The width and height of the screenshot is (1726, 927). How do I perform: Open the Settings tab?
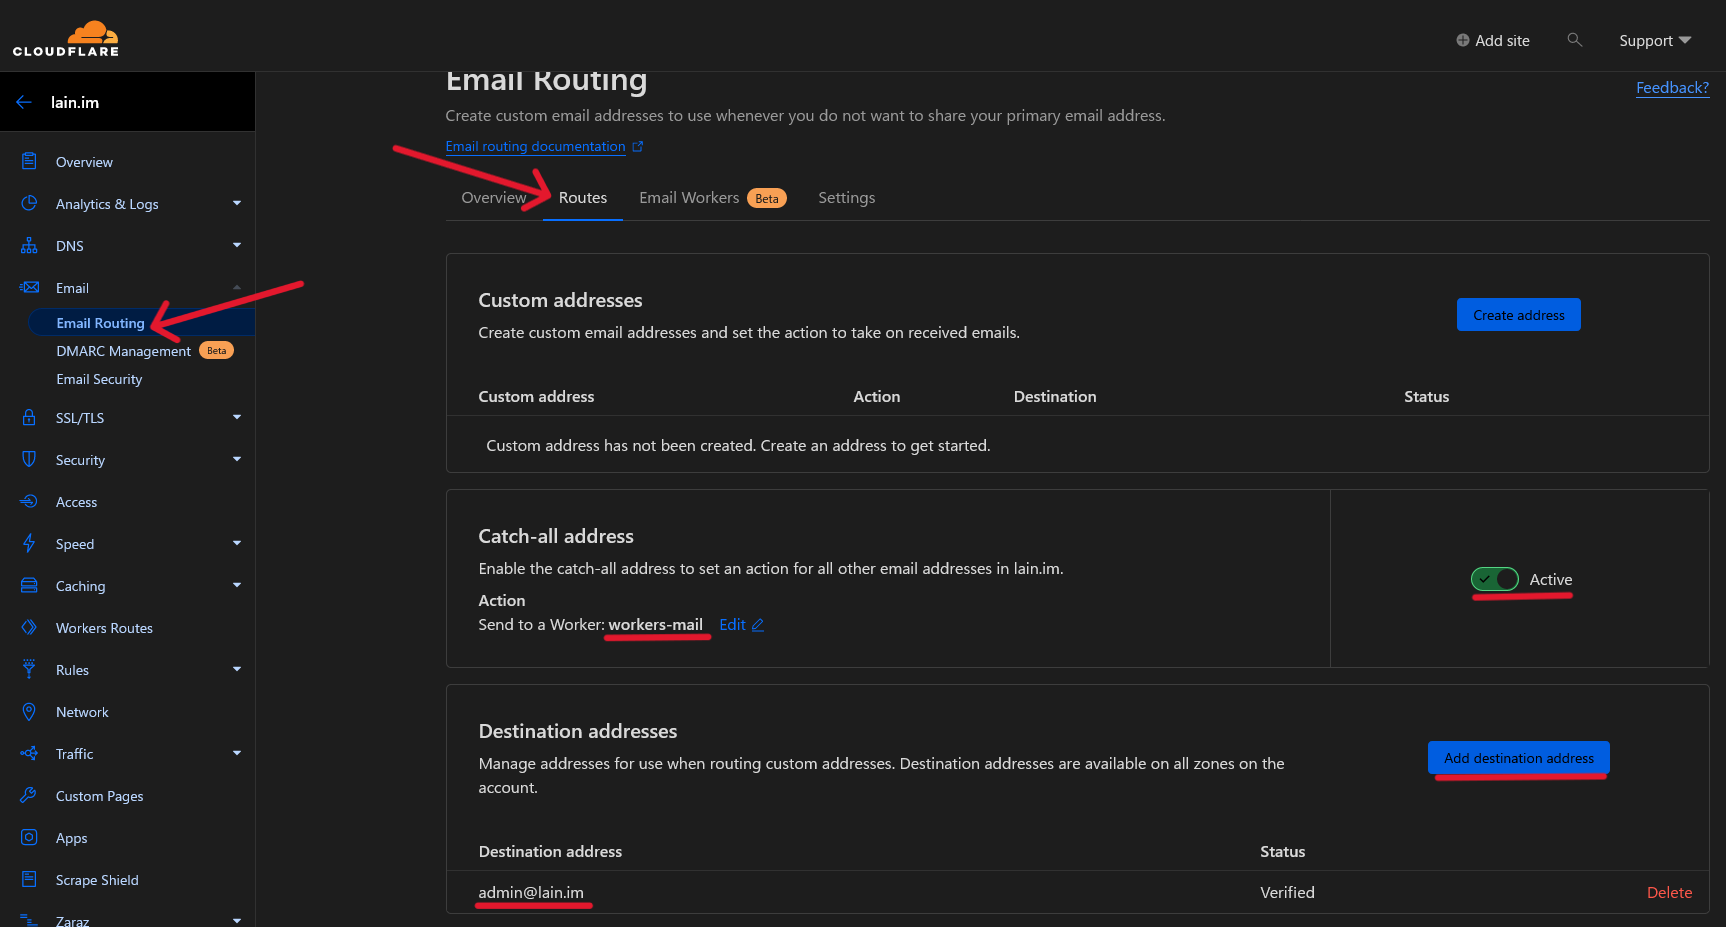846,197
